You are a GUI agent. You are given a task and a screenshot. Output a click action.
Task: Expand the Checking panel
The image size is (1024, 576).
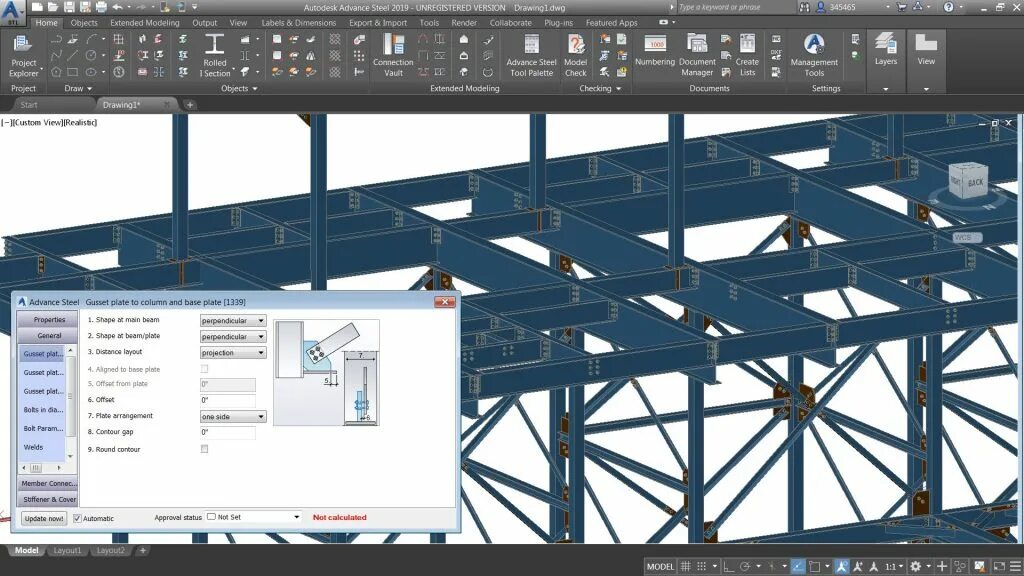point(600,88)
